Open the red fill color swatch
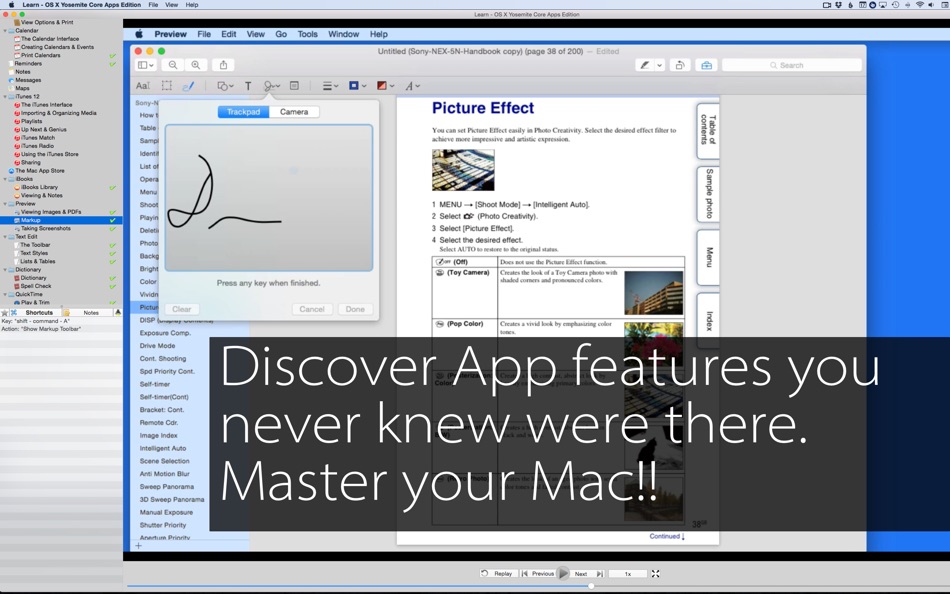 [385, 86]
